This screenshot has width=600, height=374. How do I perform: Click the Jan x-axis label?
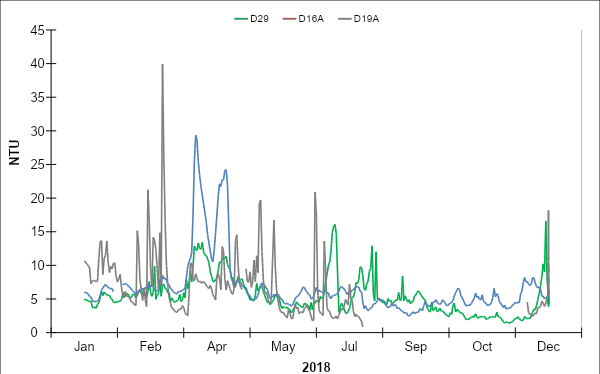pyautogui.click(x=84, y=347)
